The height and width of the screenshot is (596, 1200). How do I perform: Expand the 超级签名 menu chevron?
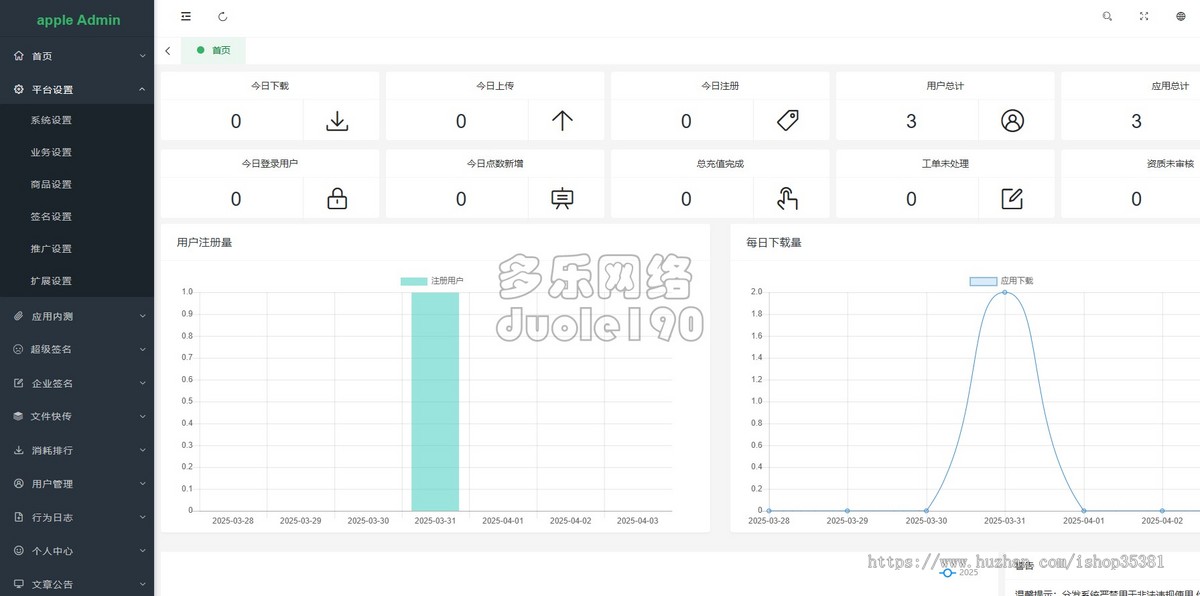142,349
